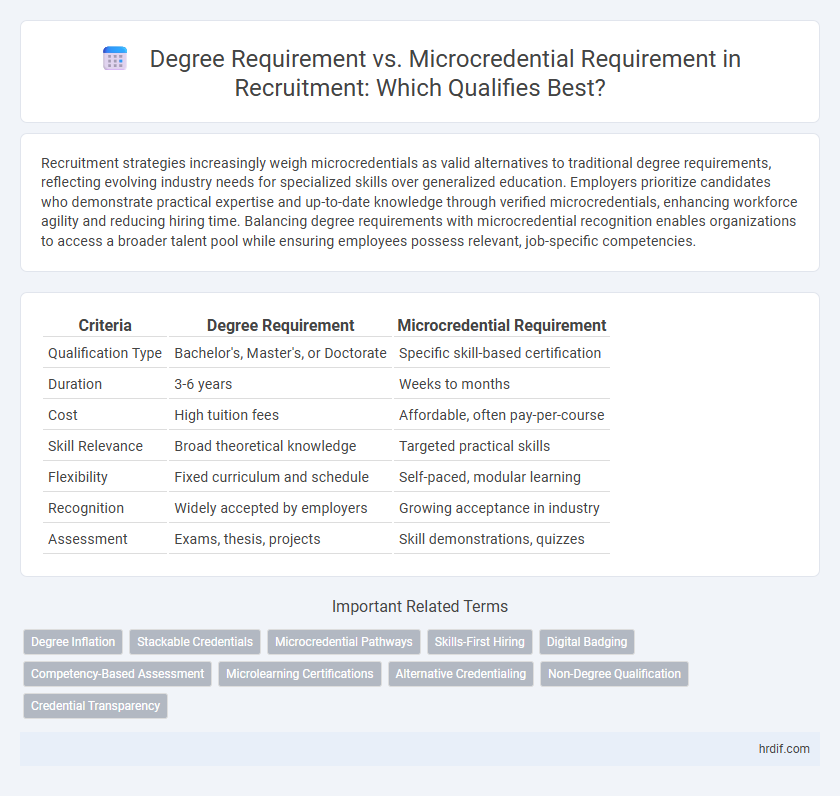Select the Criteria column header
The image size is (840, 796).
[105, 325]
